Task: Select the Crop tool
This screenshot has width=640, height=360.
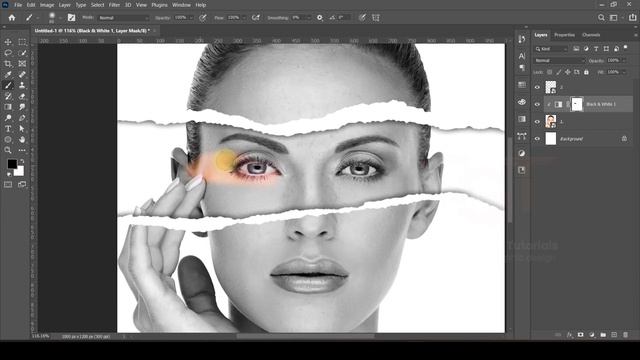Action: (8, 64)
